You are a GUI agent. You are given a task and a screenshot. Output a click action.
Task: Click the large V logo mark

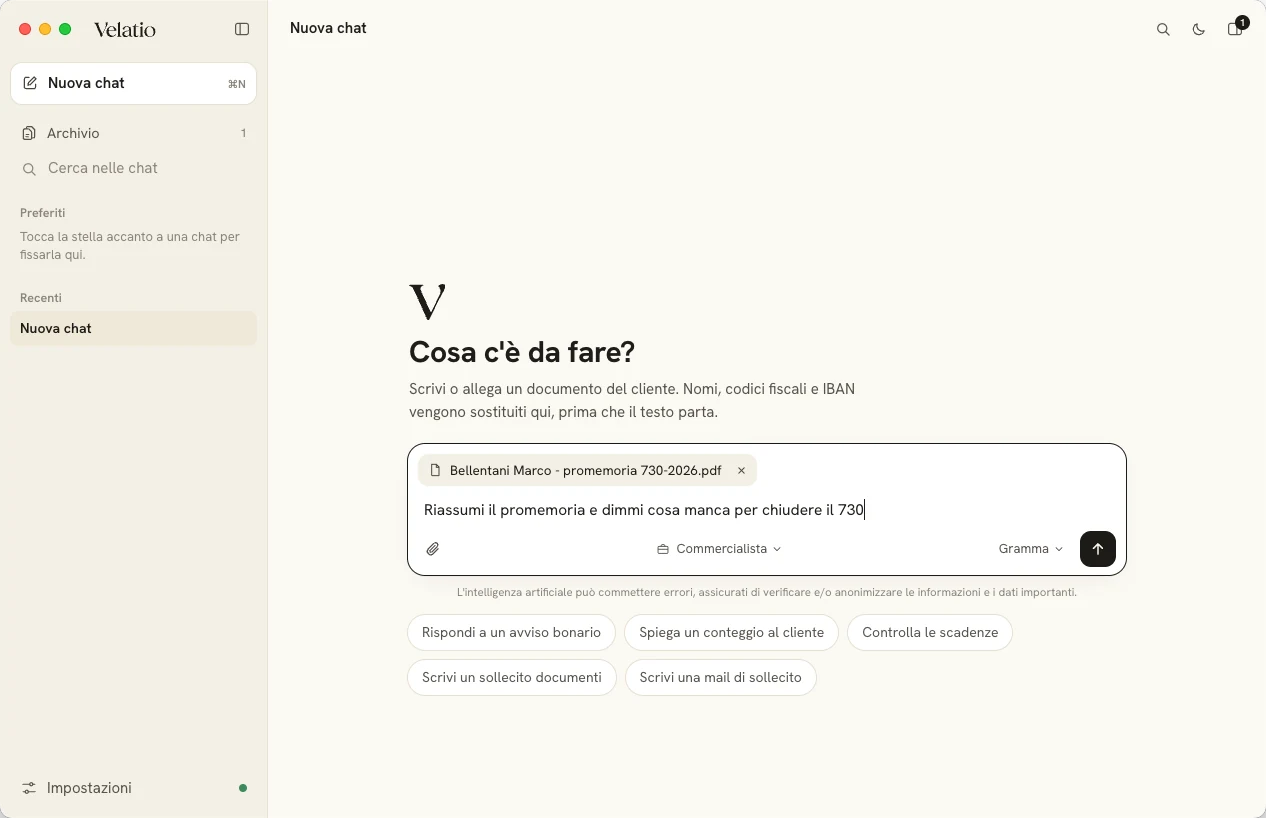(427, 301)
